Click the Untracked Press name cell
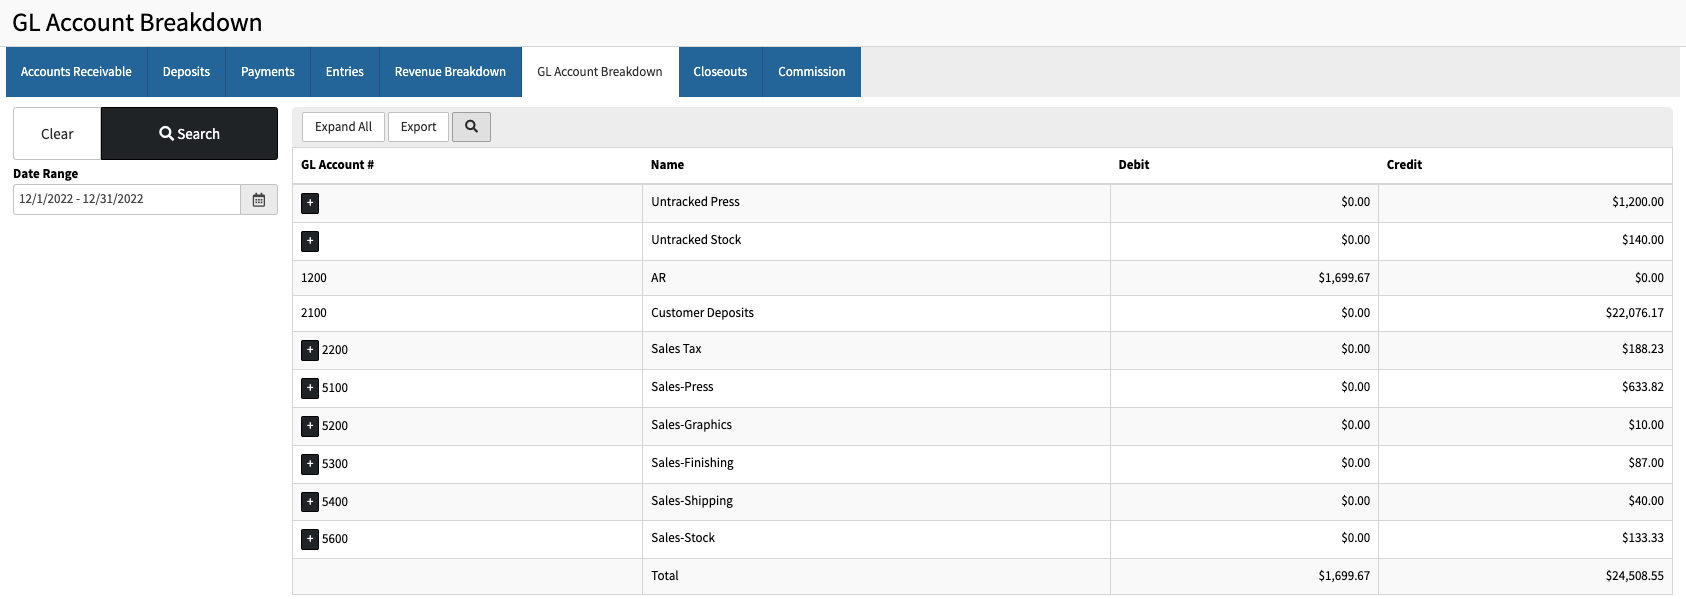1686x599 pixels. click(x=876, y=203)
